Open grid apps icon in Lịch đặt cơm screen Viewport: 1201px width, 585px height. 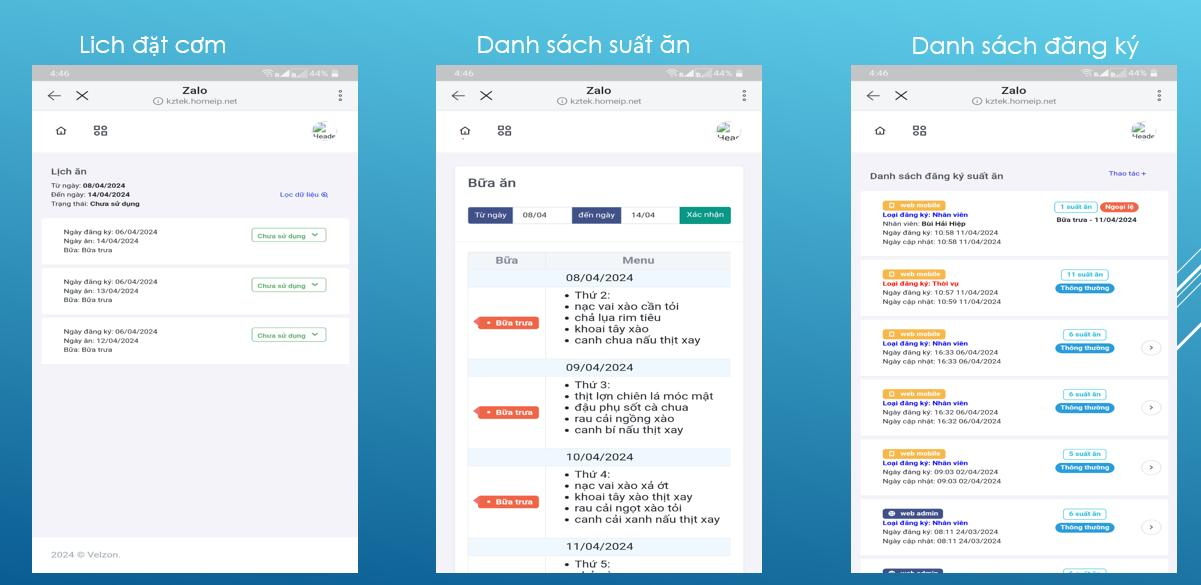100,131
